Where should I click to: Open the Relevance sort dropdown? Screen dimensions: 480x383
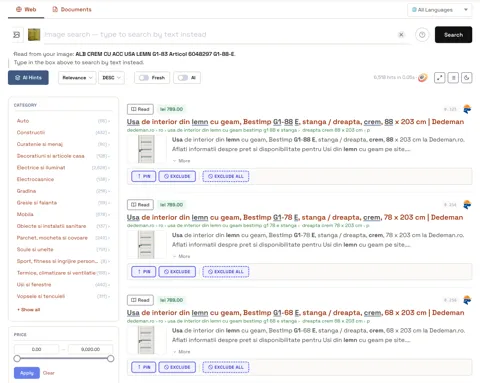[77, 78]
